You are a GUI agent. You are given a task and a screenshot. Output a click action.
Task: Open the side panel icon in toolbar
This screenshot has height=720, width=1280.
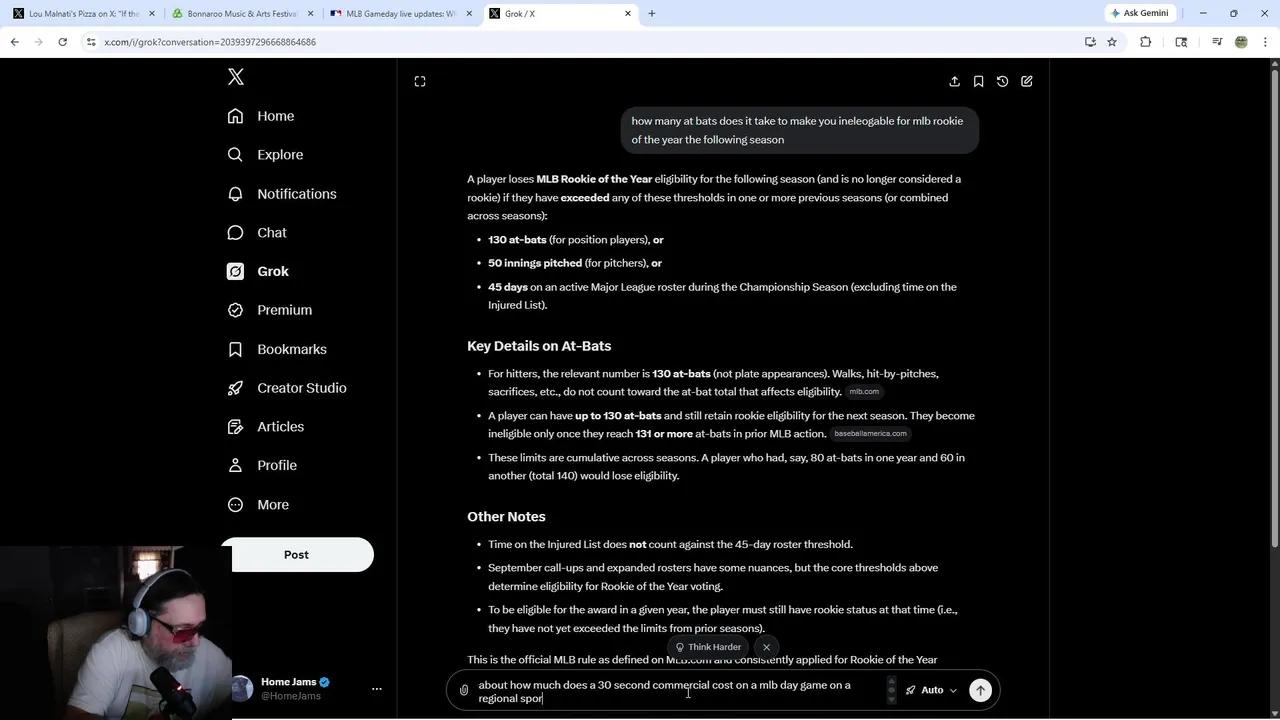[x=1181, y=42]
